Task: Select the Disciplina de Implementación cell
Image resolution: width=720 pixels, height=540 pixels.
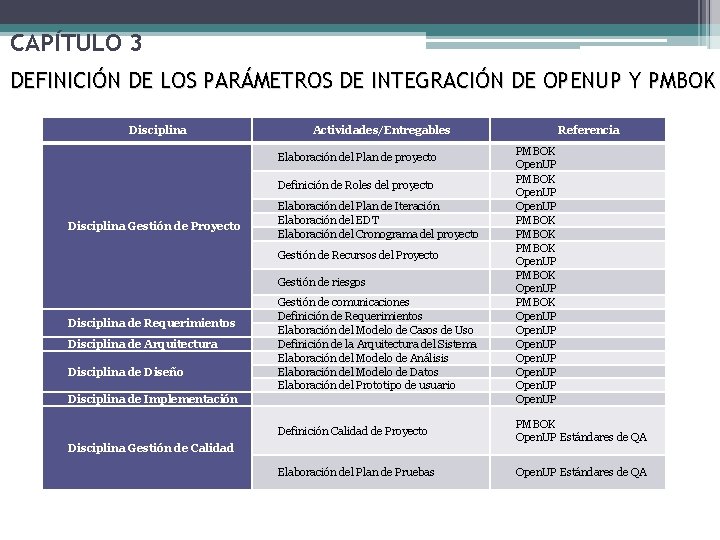Action: (x=147, y=399)
